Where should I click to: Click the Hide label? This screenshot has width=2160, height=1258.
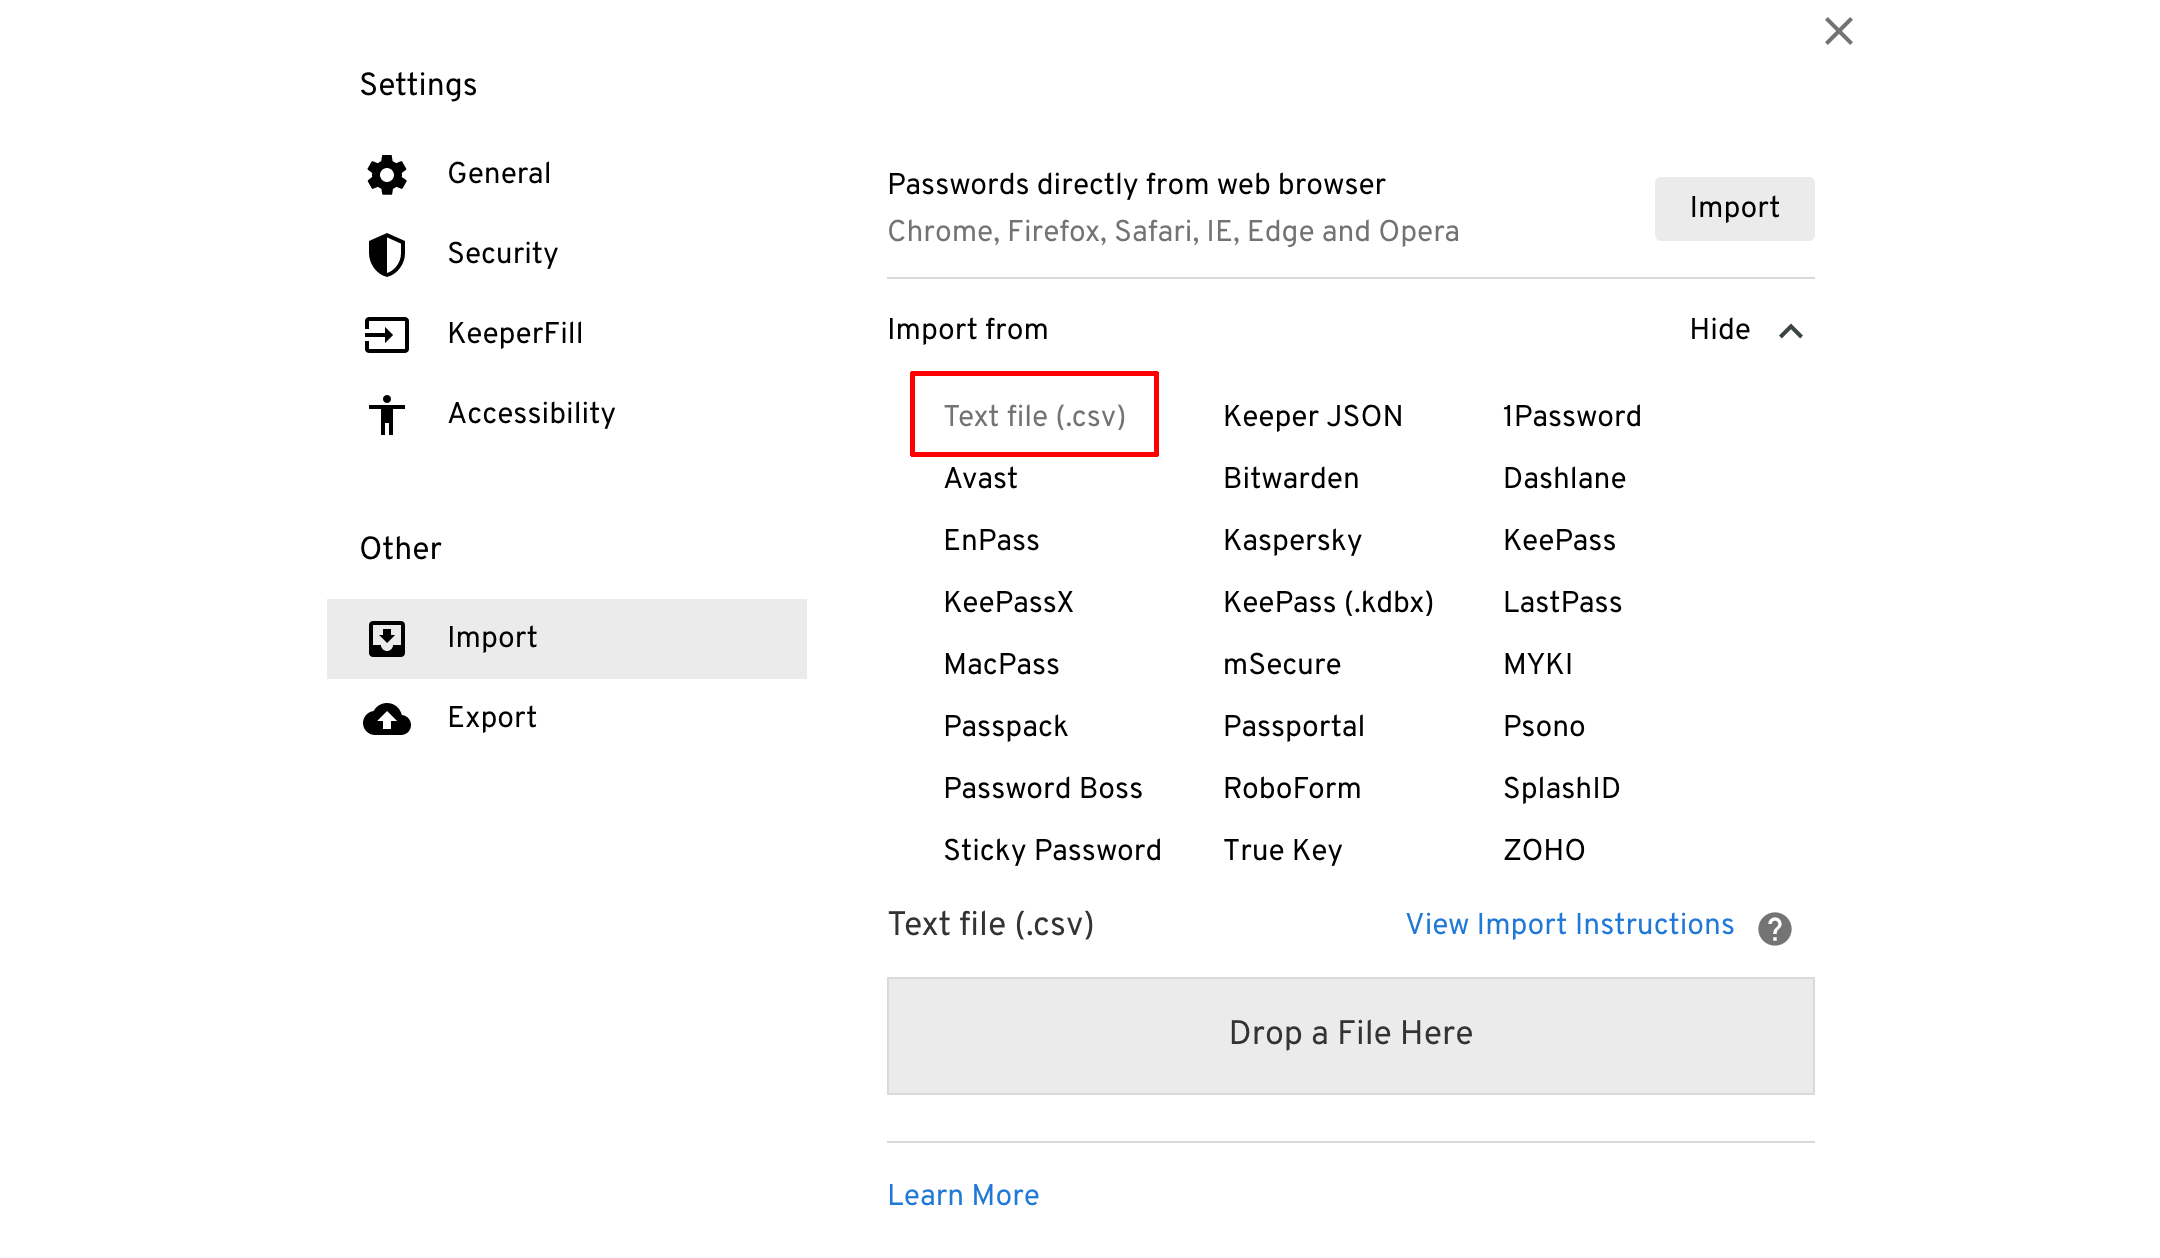1719,330
